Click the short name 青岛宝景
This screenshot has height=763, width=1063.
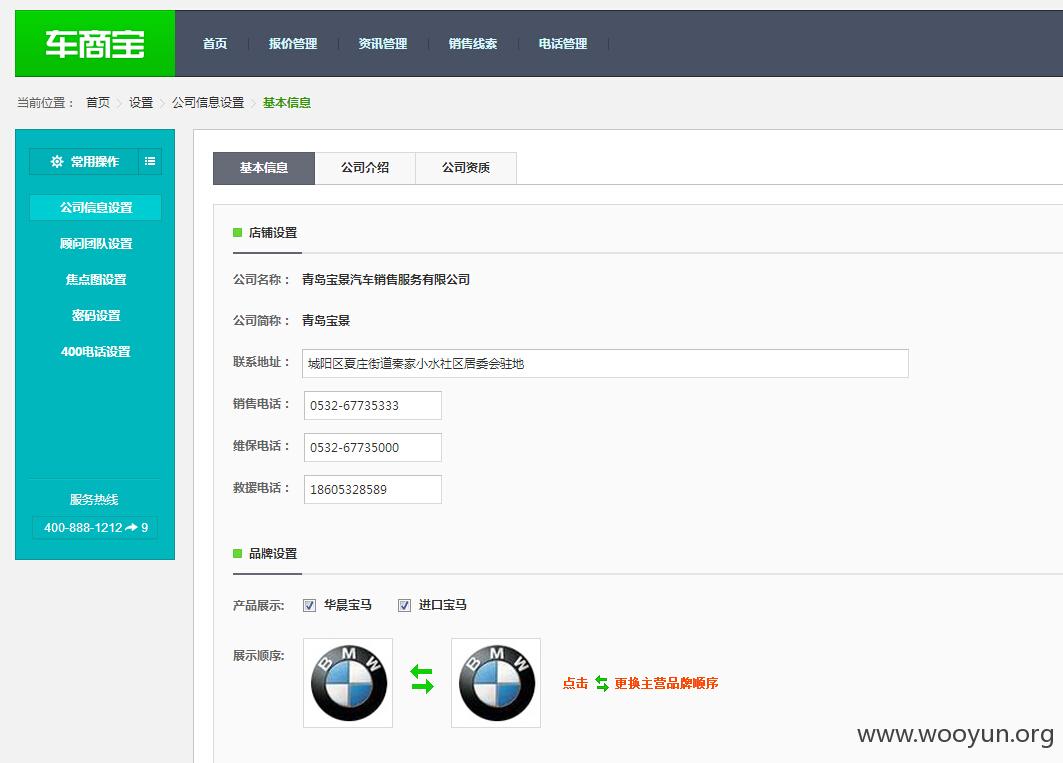326,321
